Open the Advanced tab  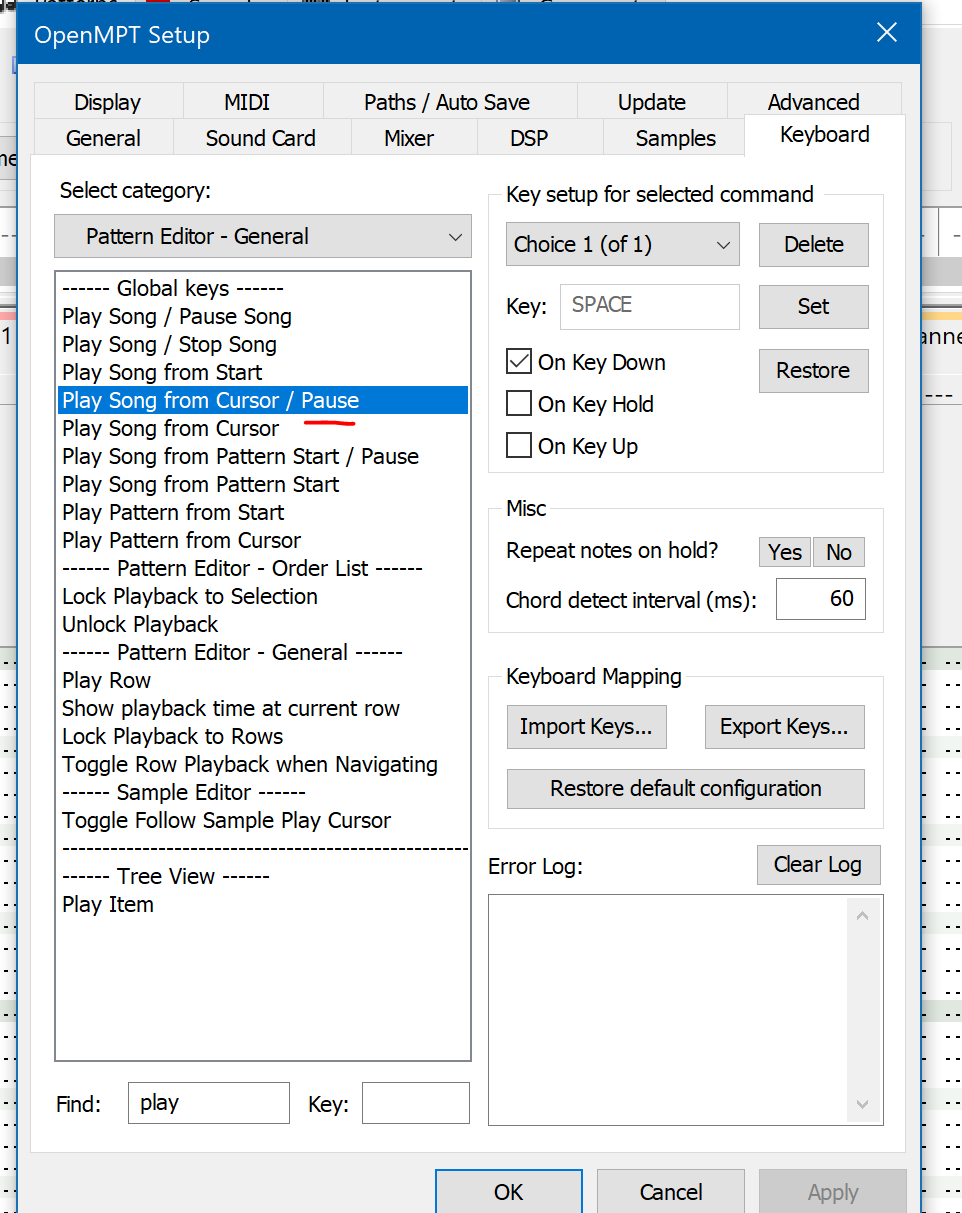point(814,102)
